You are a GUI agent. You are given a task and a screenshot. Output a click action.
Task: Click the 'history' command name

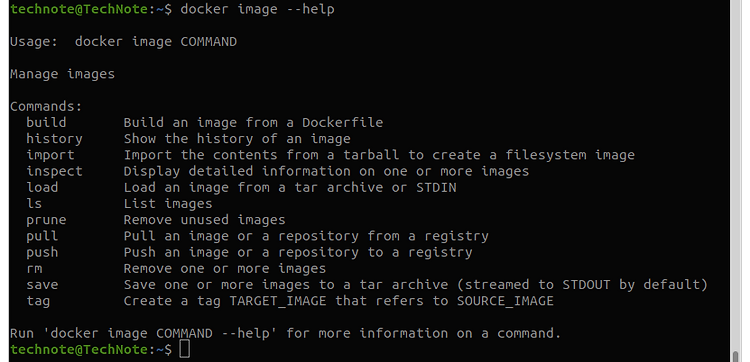(x=55, y=139)
